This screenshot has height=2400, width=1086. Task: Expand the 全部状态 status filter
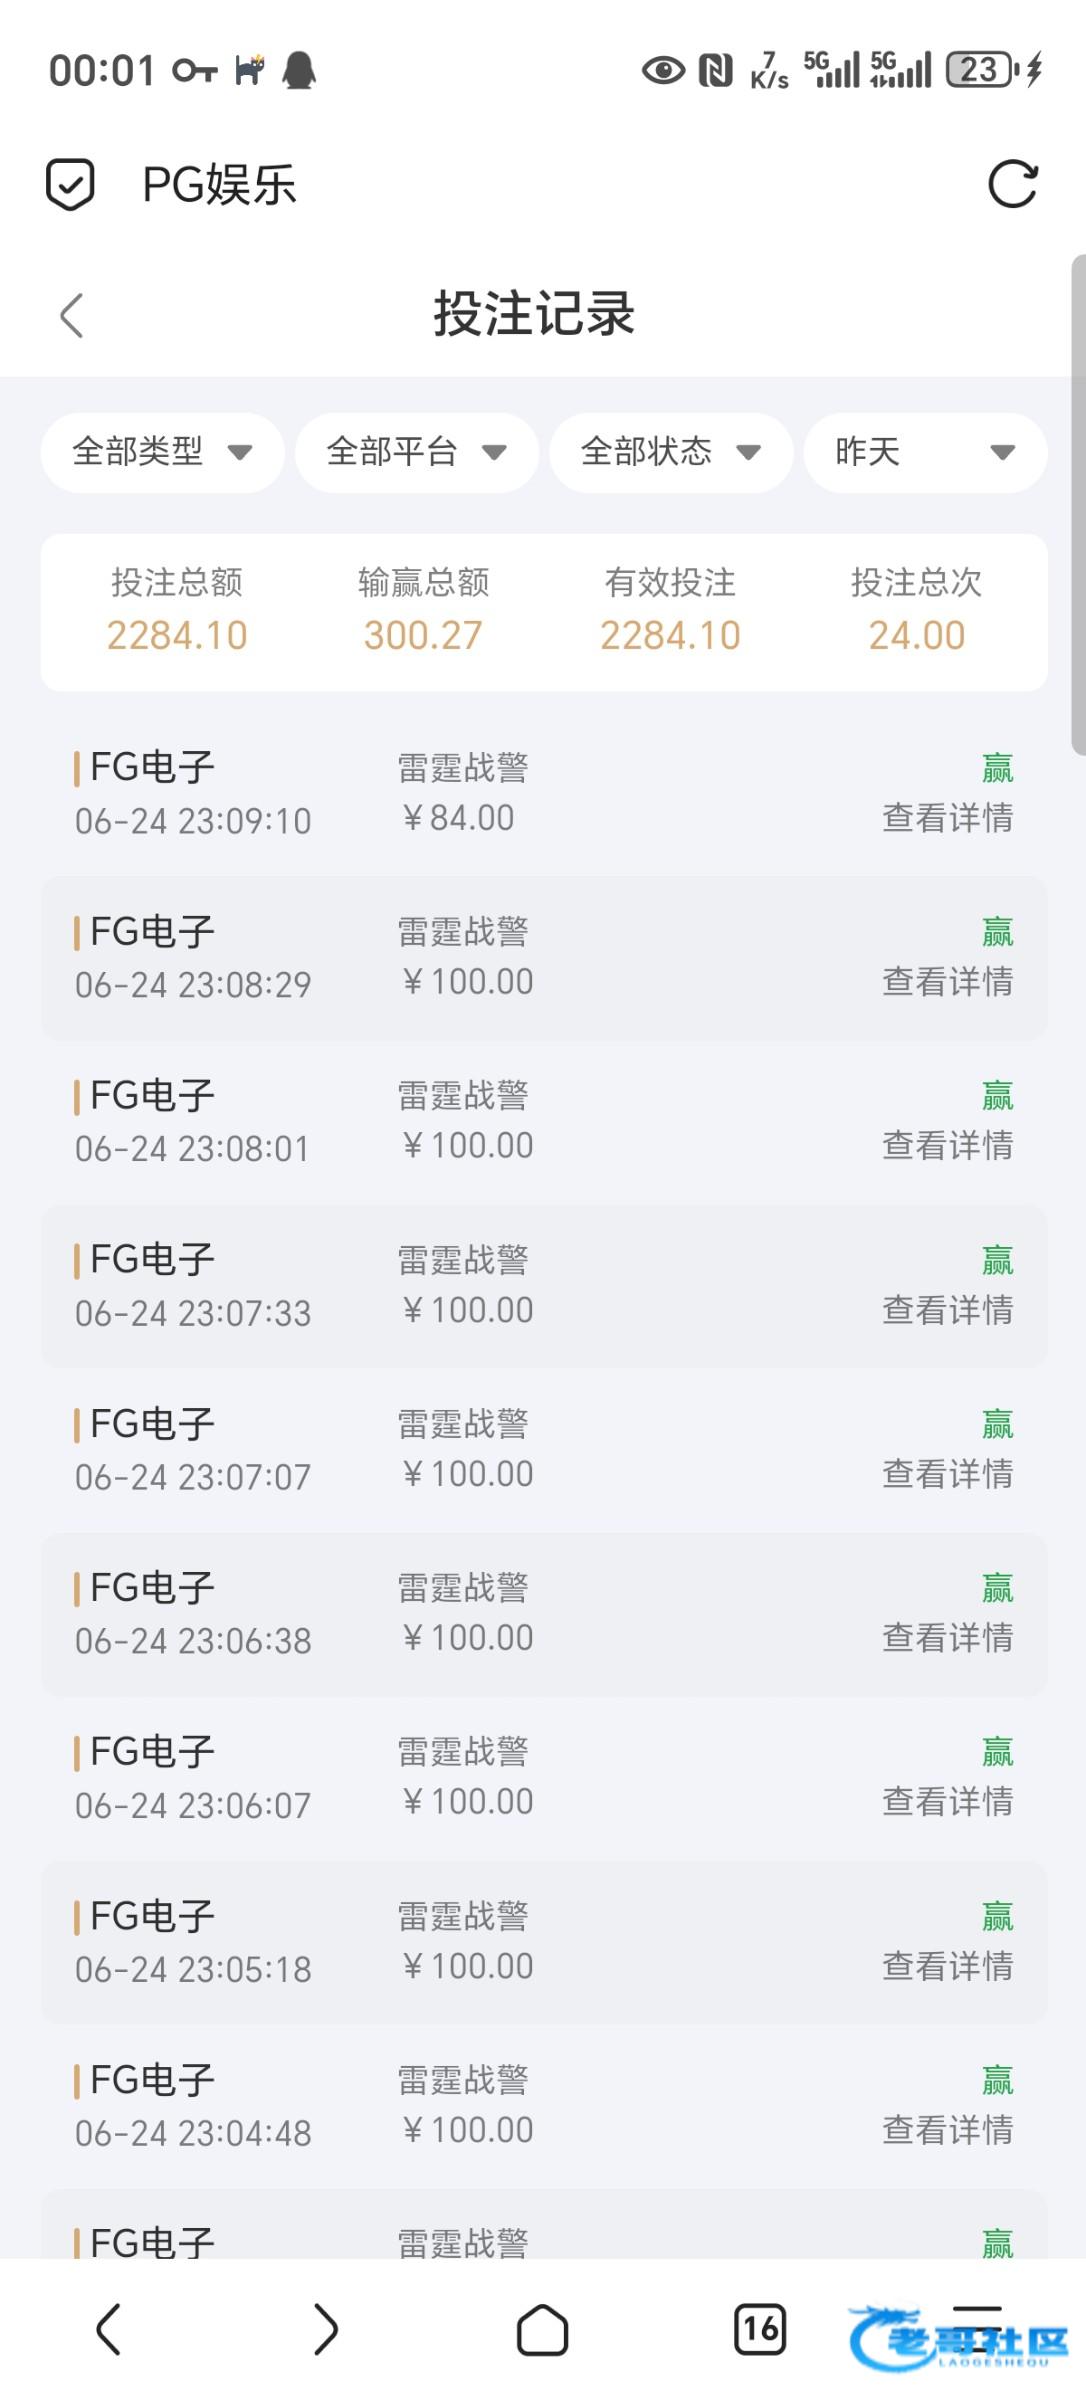tap(670, 452)
